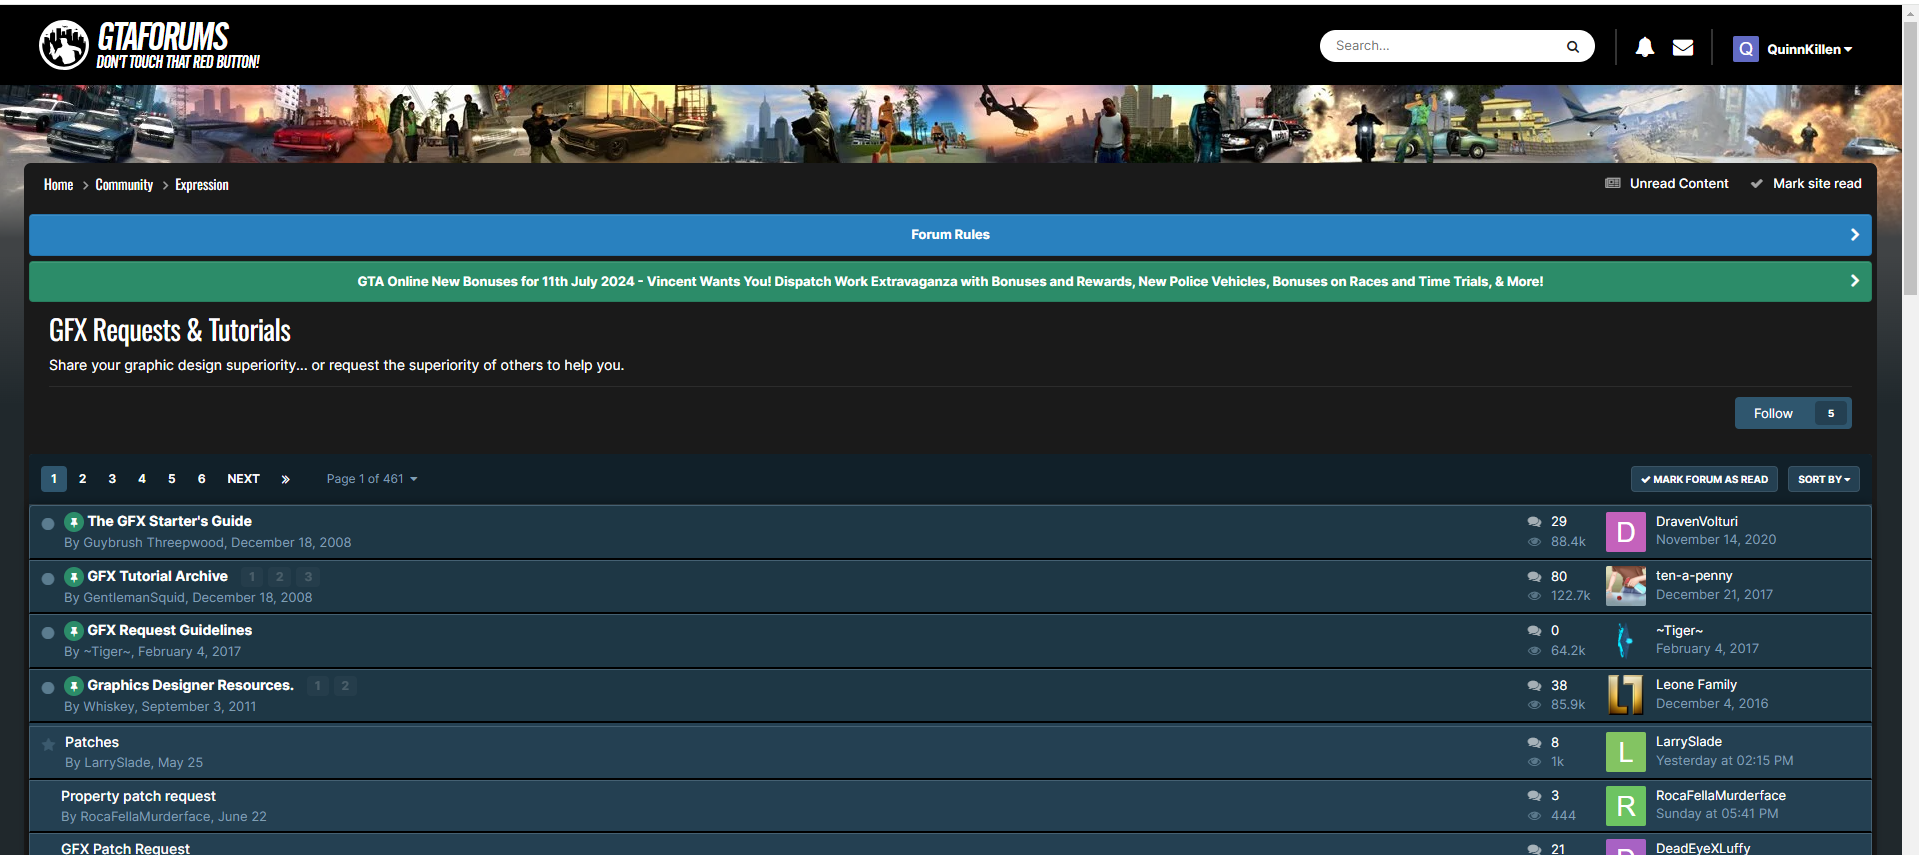Open The GFX Starter's Guide topic
1919x855 pixels.
pyautogui.click(x=169, y=521)
